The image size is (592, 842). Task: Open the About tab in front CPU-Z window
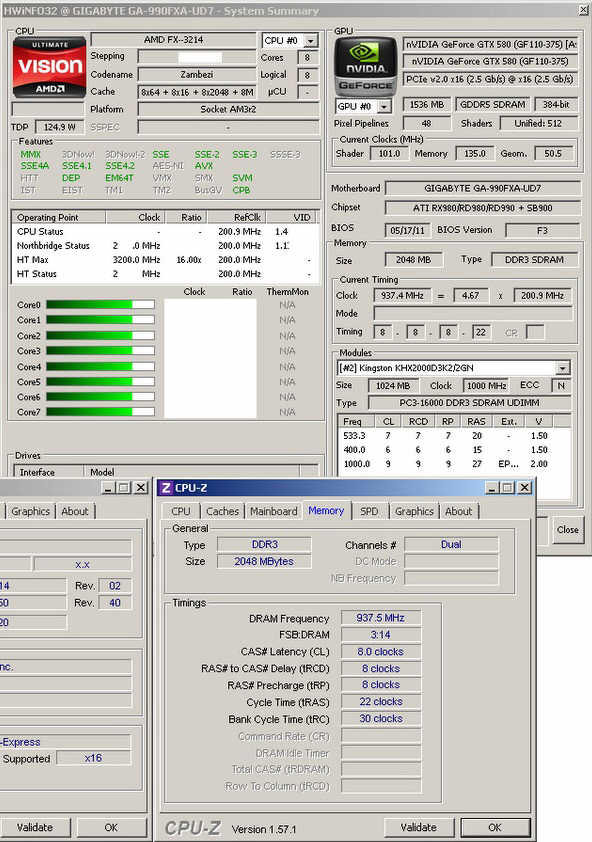458,511
